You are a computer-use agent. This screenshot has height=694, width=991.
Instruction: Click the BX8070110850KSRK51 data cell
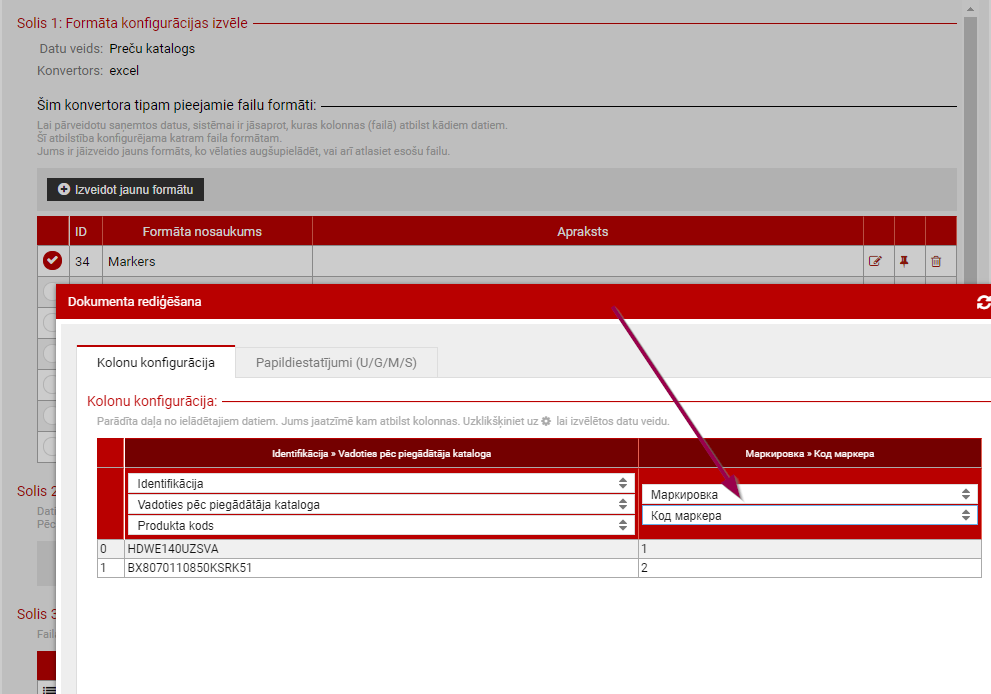click(380, 568)
